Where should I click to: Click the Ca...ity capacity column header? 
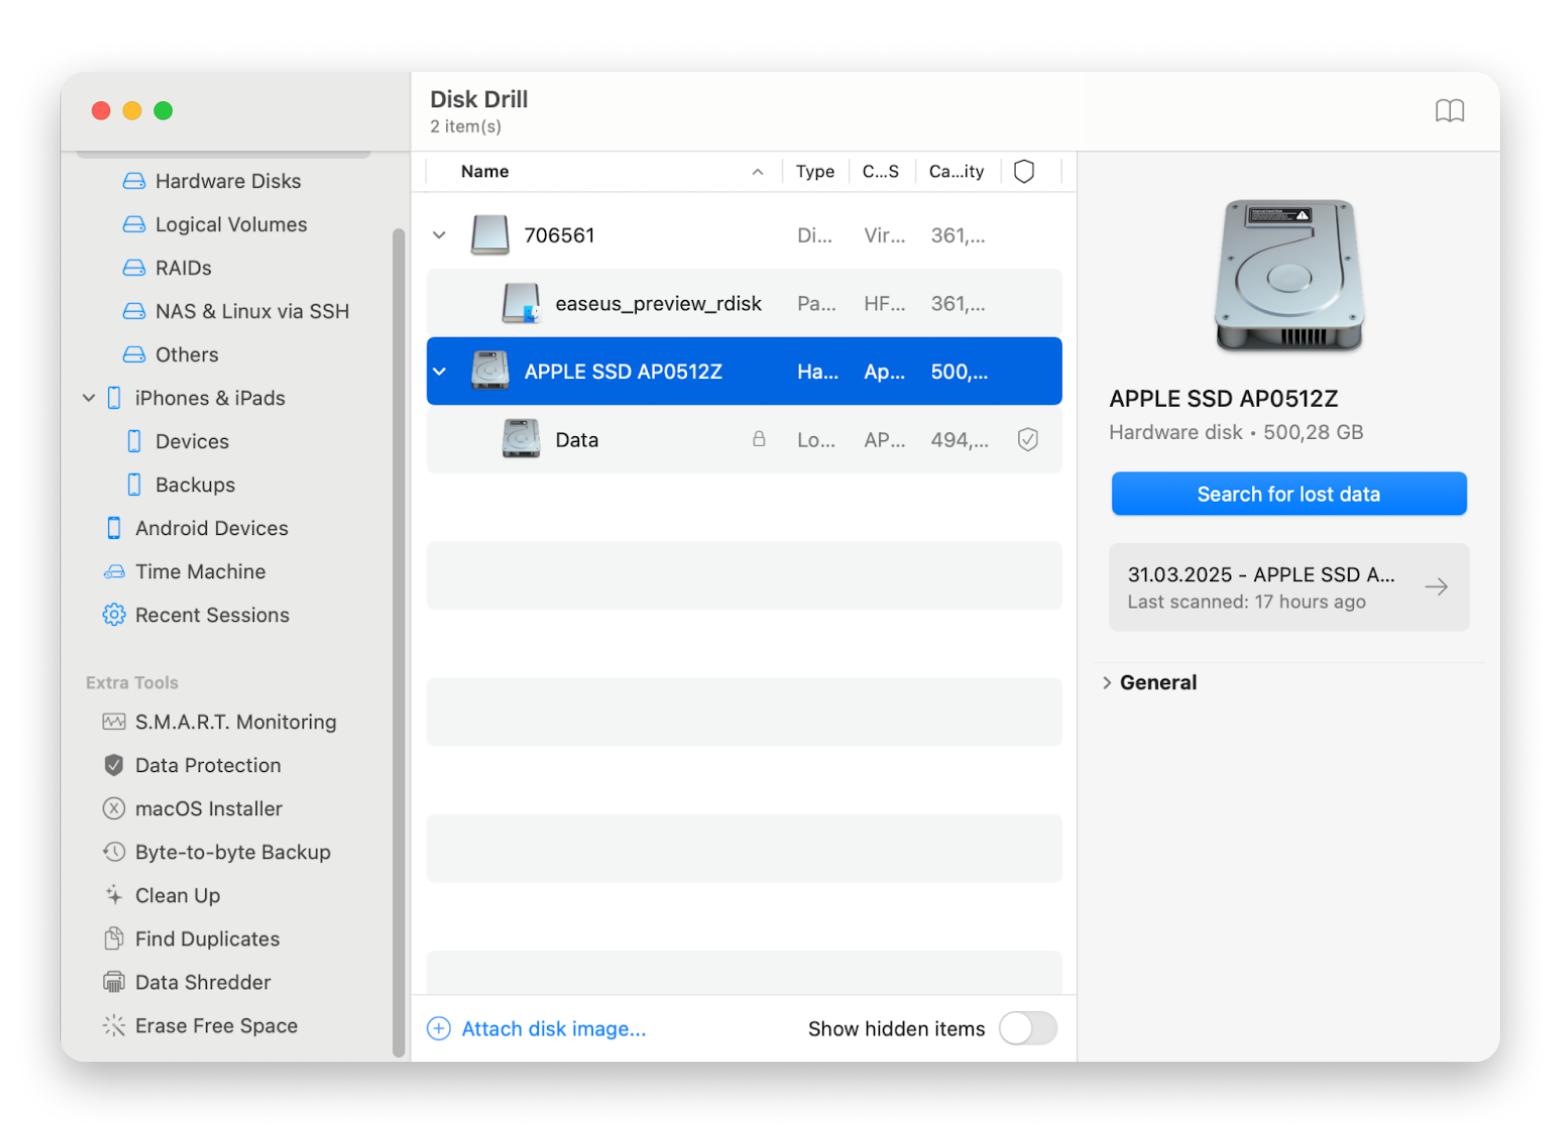[956, 172]
